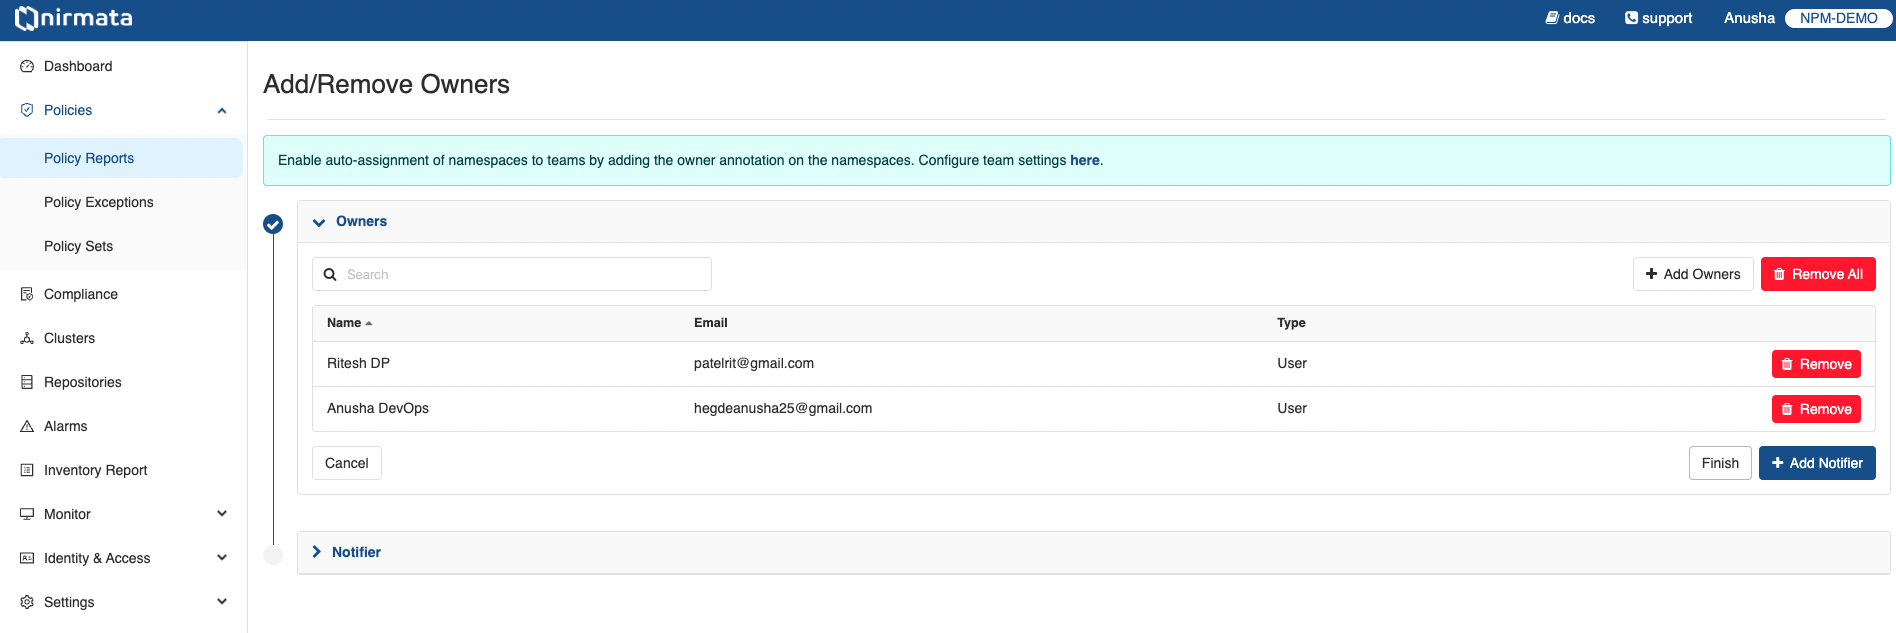Screen dimensions: 1896x633
Task: Click the Remove All button
Action: click(x=1818, y=274)
